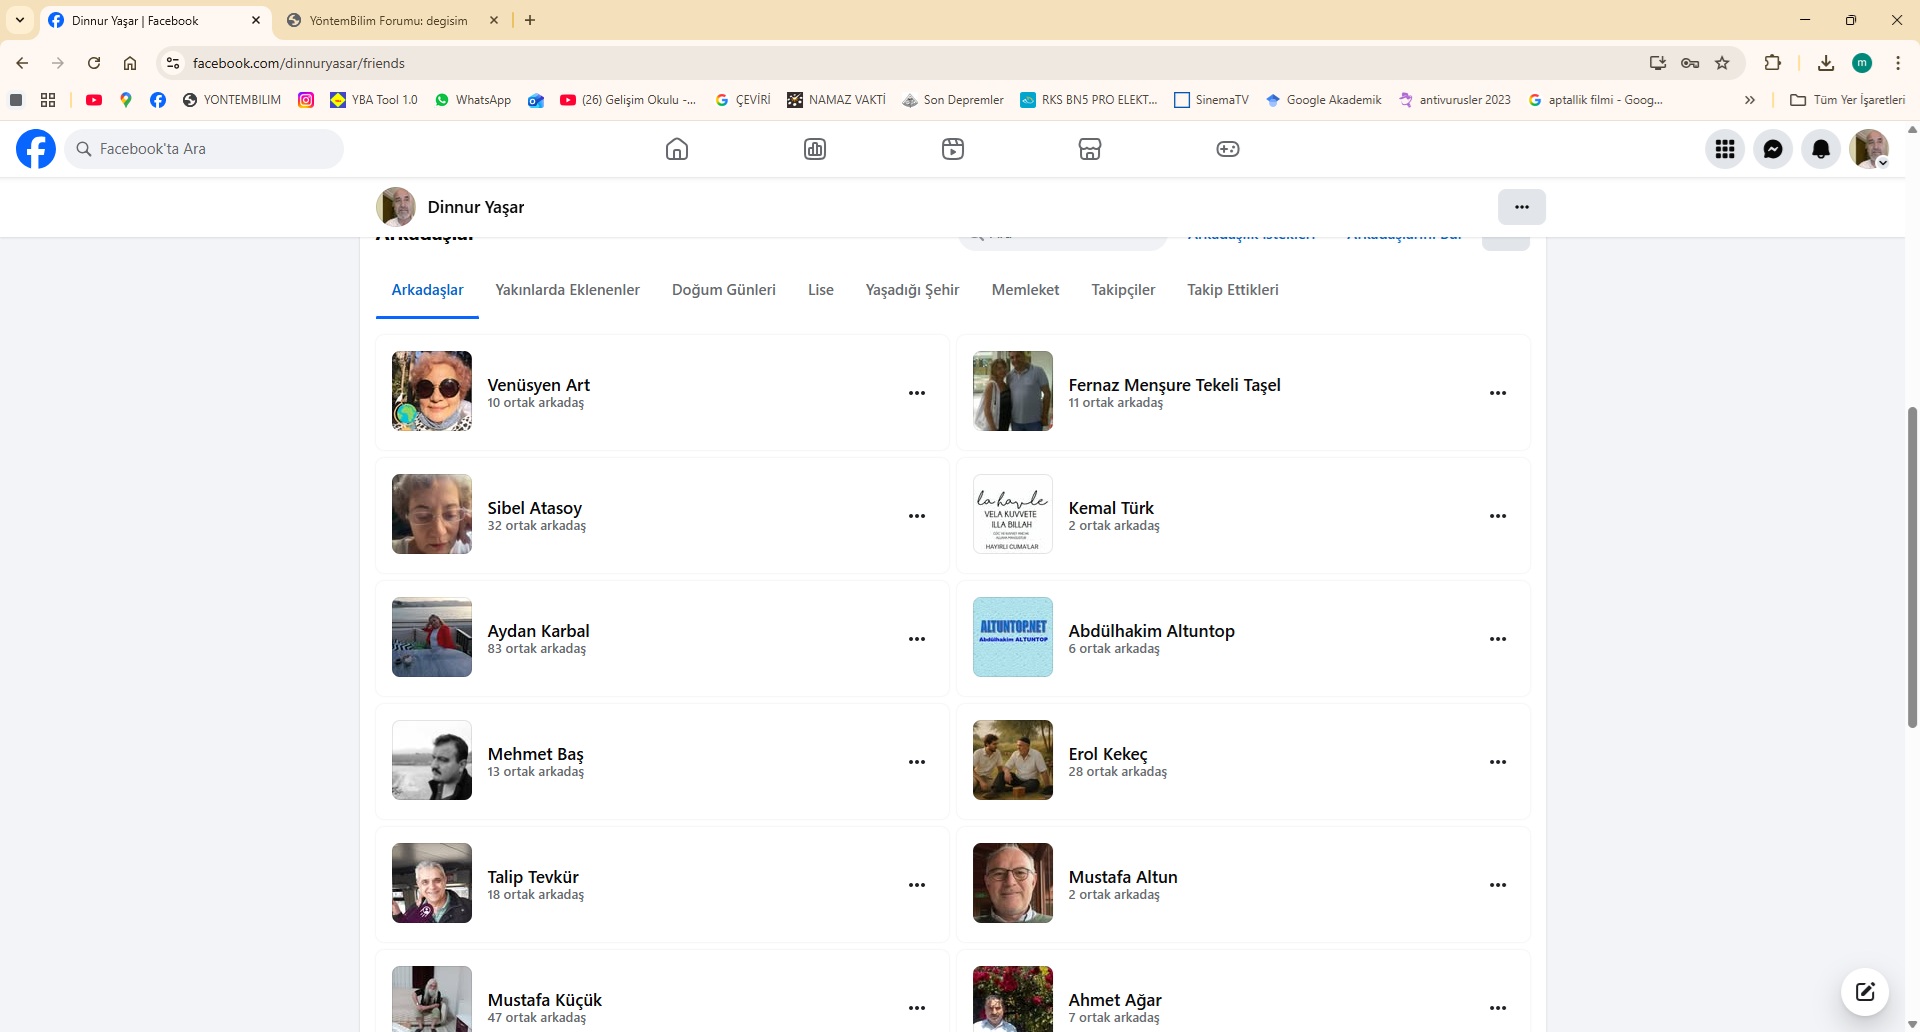Open Aydan Karbal's profile link

pyautogui.click(x=538, y=631)
